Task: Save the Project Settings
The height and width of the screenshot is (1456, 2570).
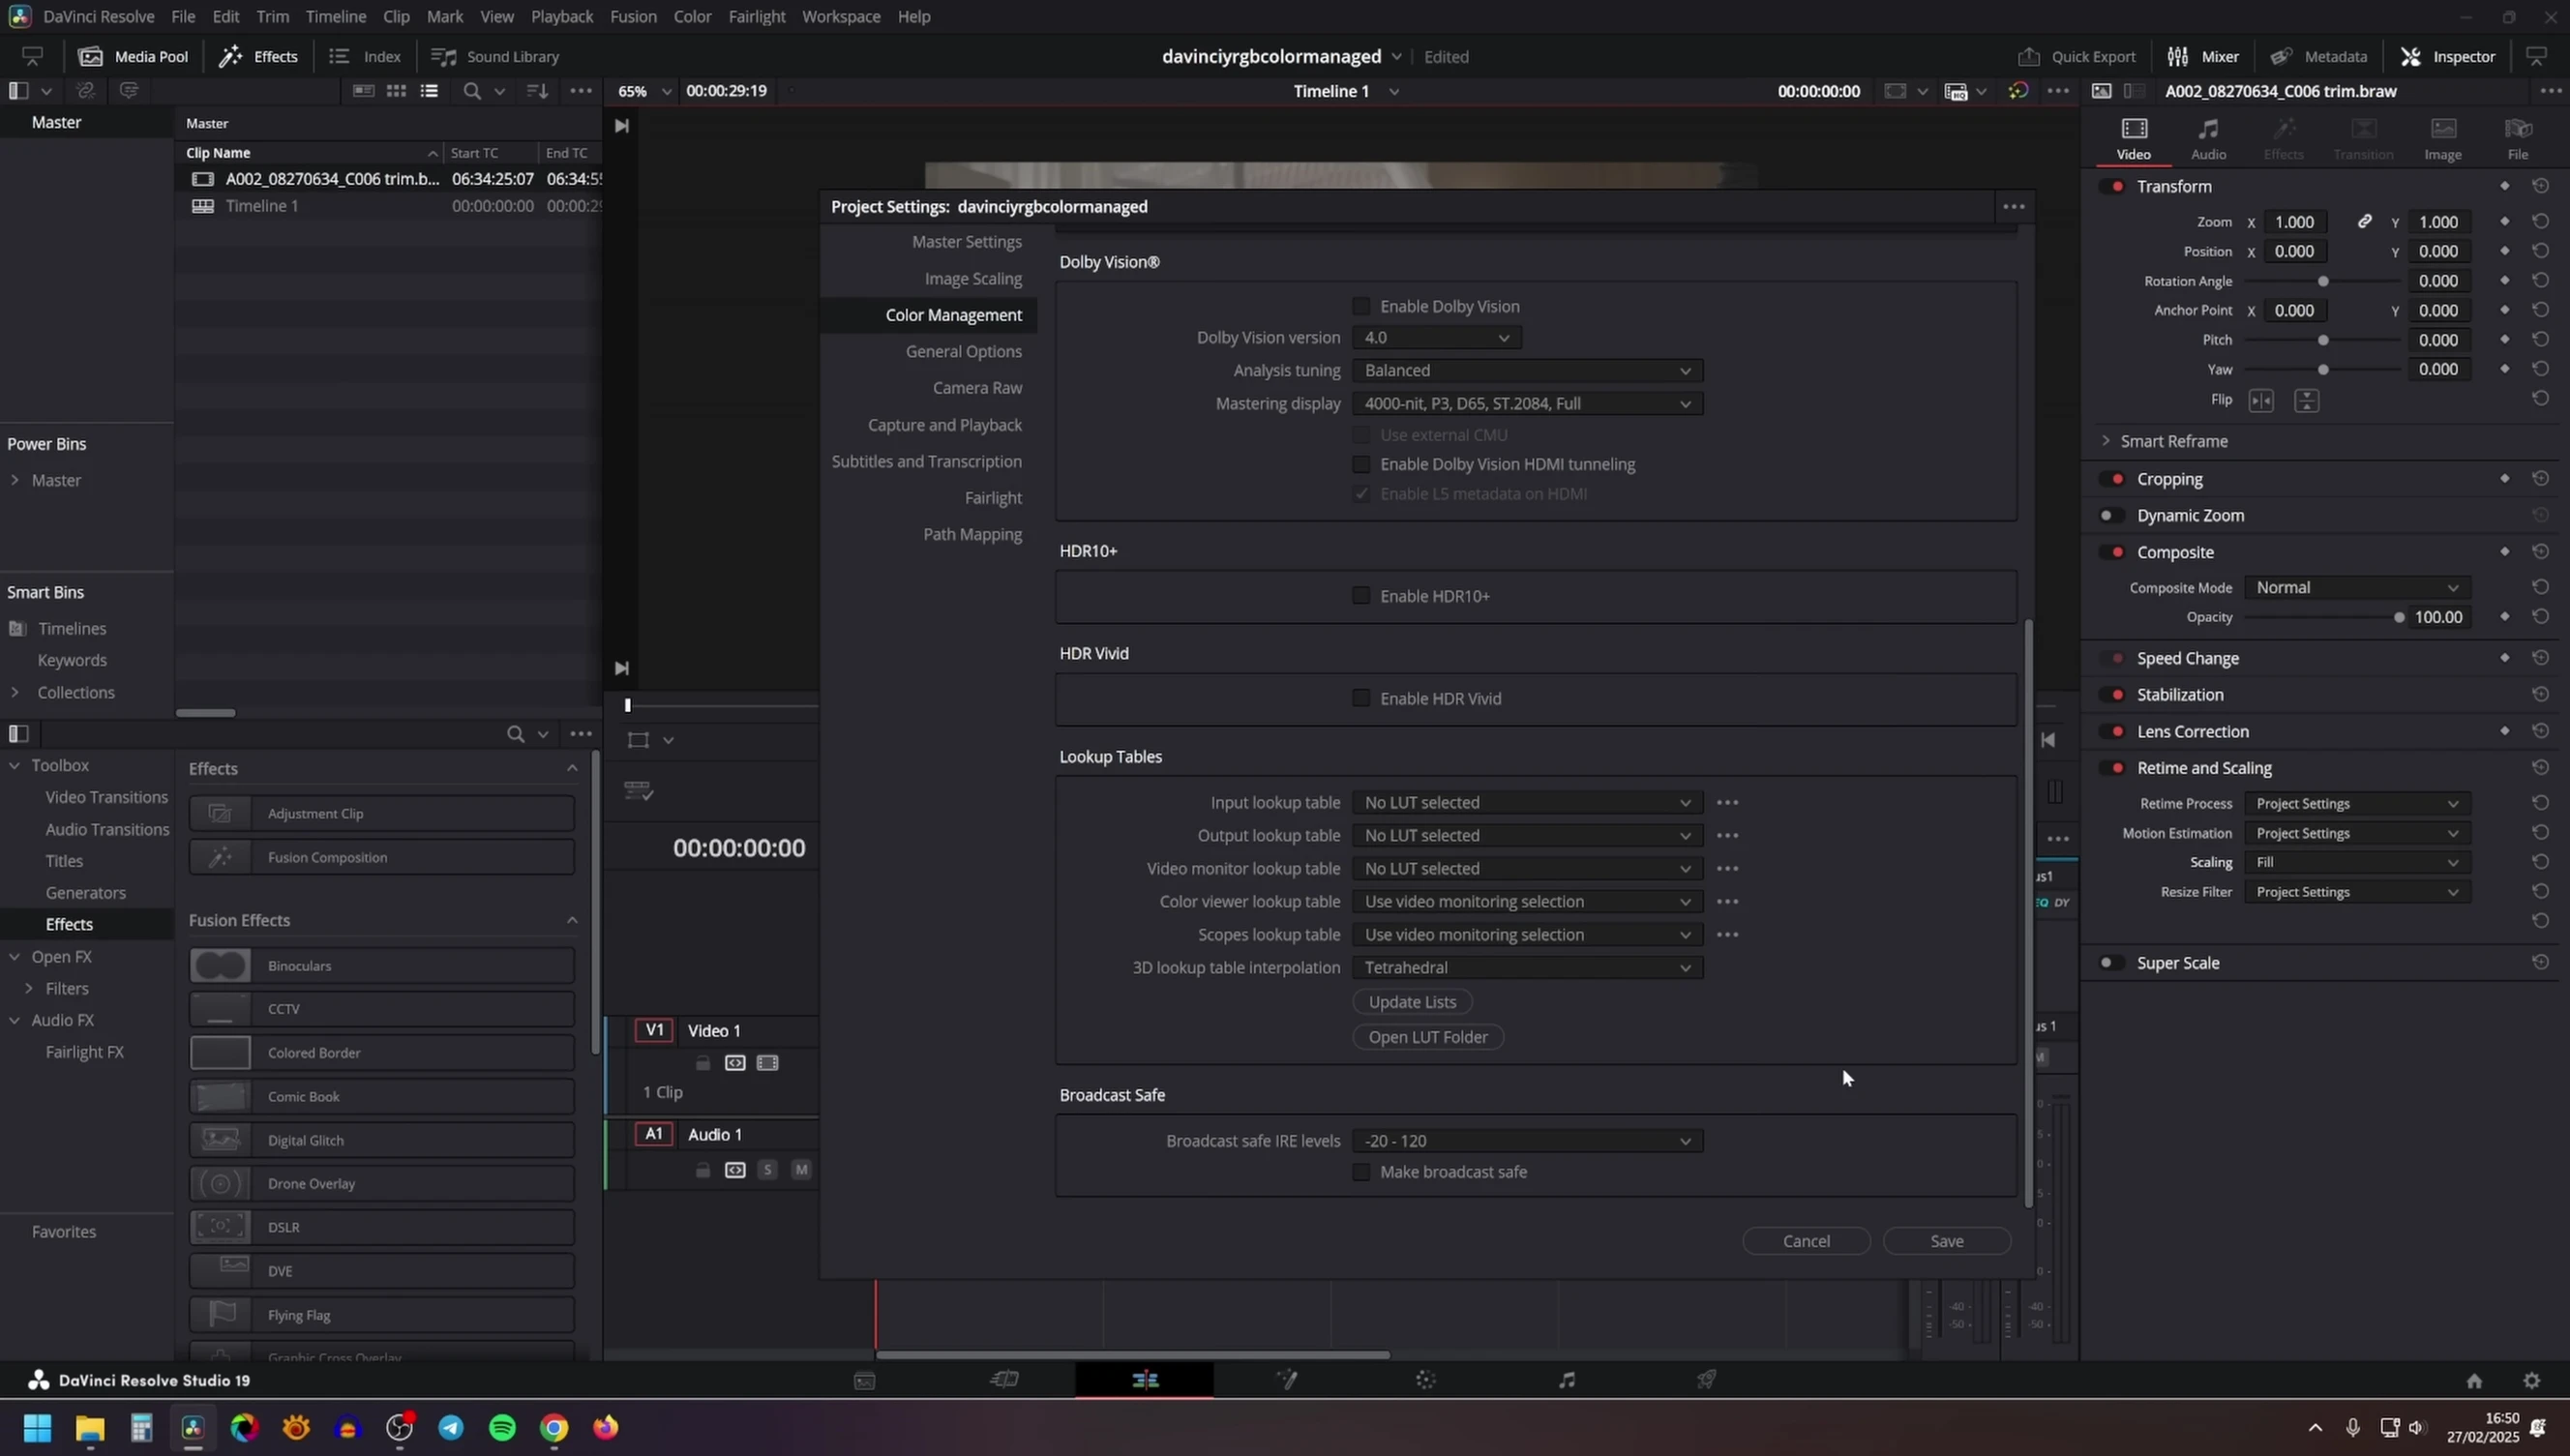Action: coord(1946,1241)
